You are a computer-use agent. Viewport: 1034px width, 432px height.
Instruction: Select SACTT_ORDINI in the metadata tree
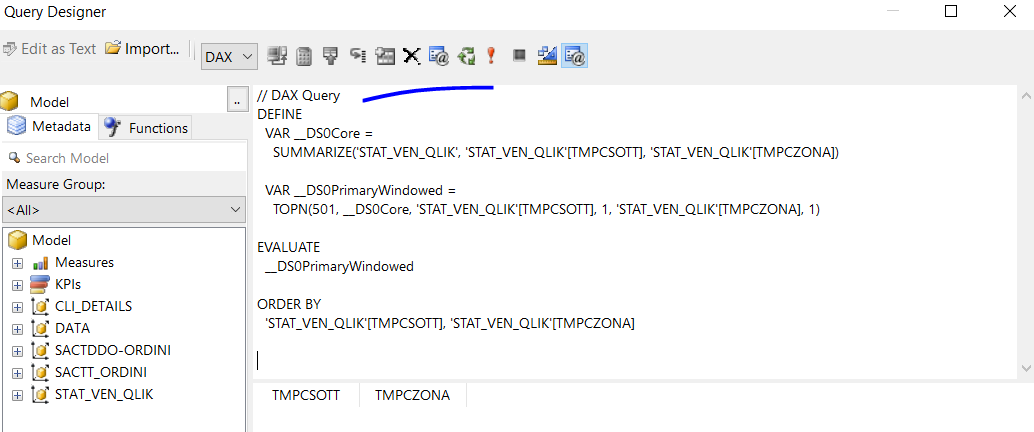(x=101, y=372)
